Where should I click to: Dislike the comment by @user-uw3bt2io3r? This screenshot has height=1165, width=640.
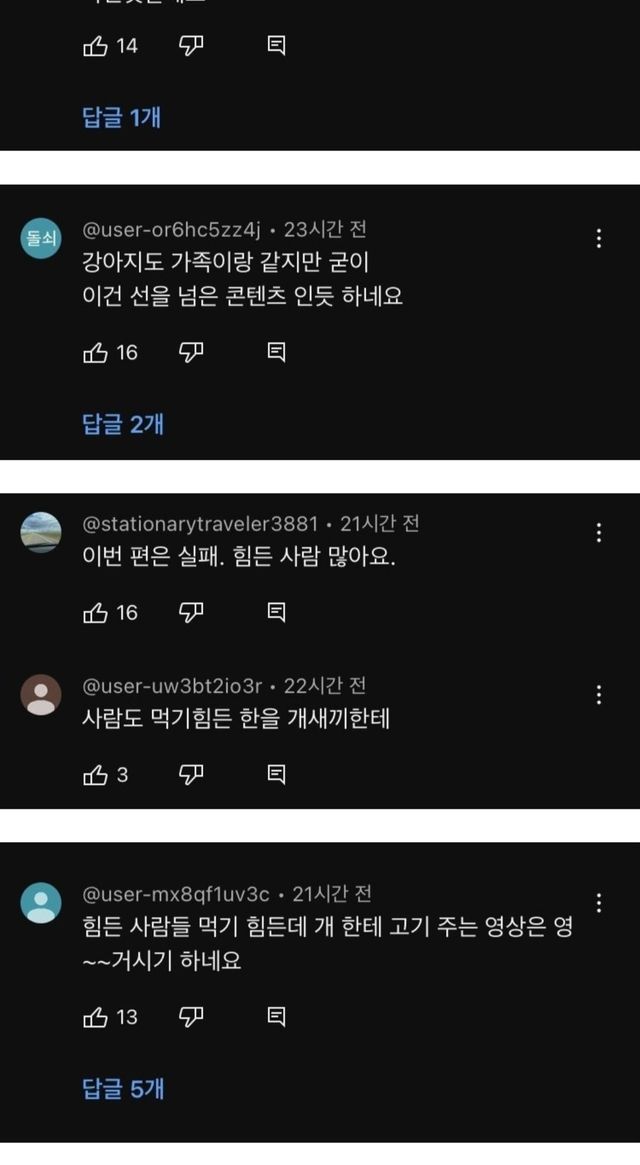point(191,774)
